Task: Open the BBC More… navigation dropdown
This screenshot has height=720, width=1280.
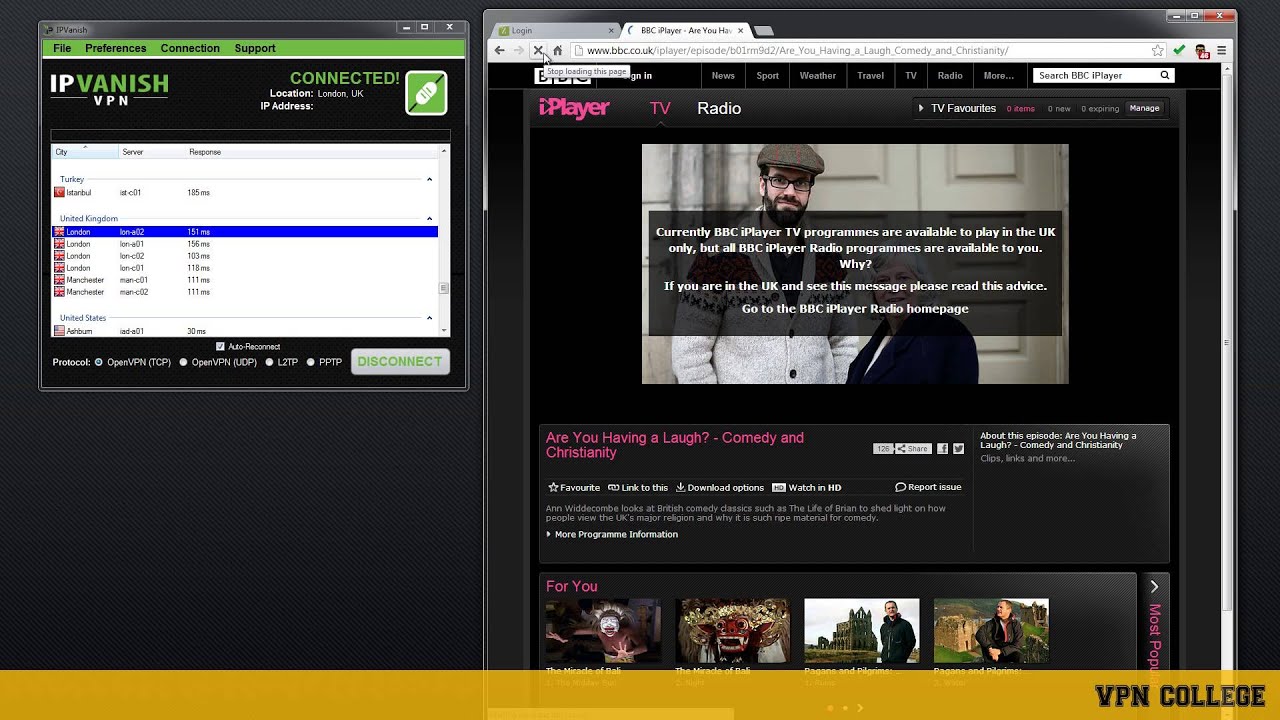Action: (x=998, y=75)
